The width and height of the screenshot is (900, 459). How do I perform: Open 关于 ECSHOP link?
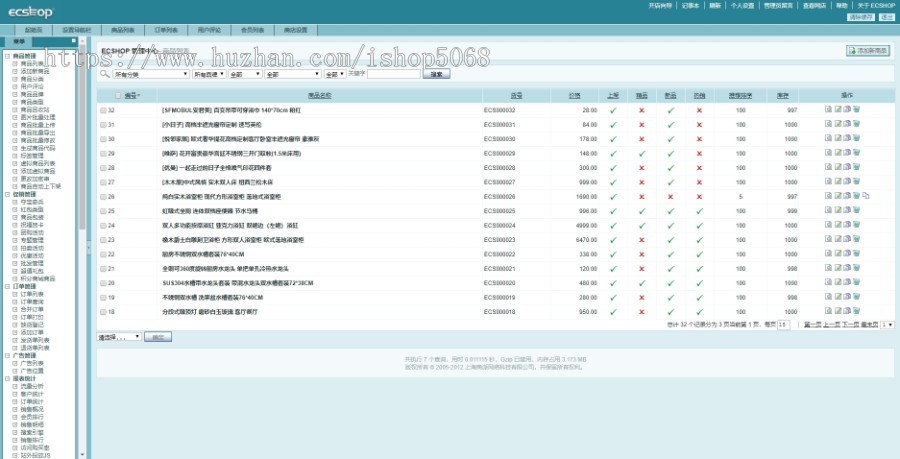pos(876,6)
